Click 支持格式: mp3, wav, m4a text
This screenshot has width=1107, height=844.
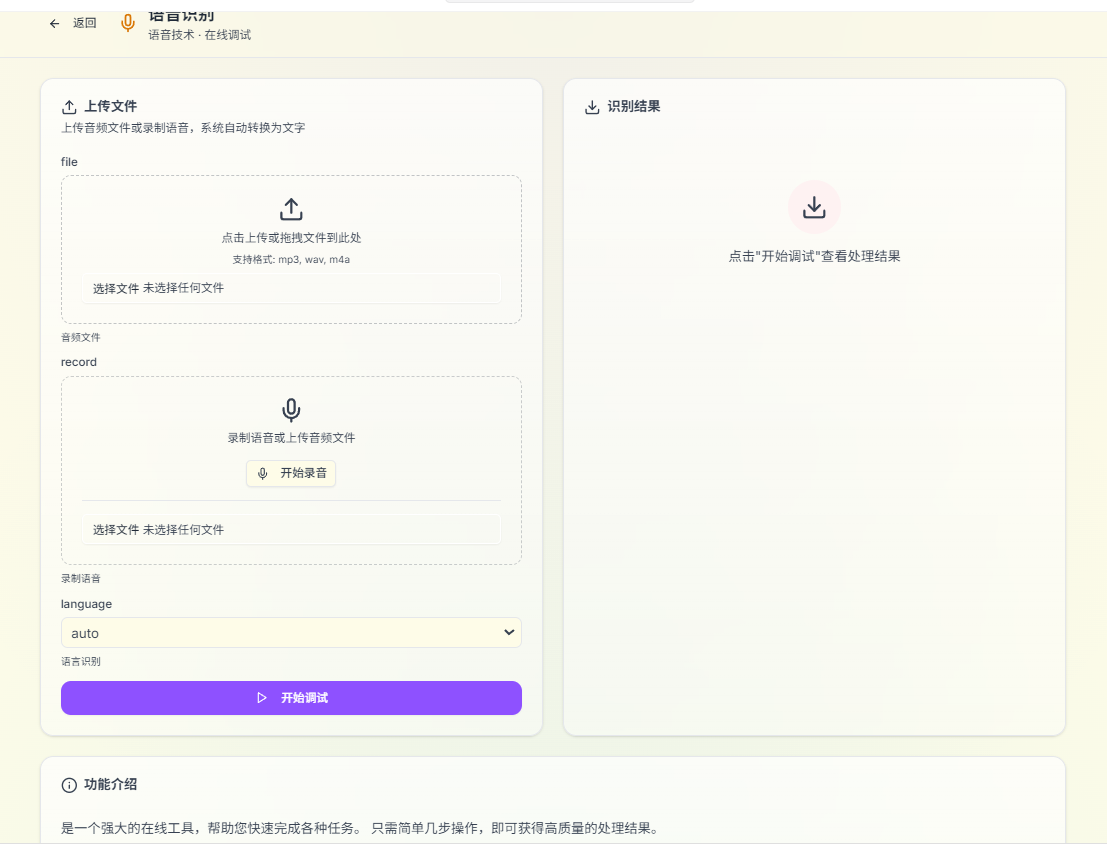291,260
